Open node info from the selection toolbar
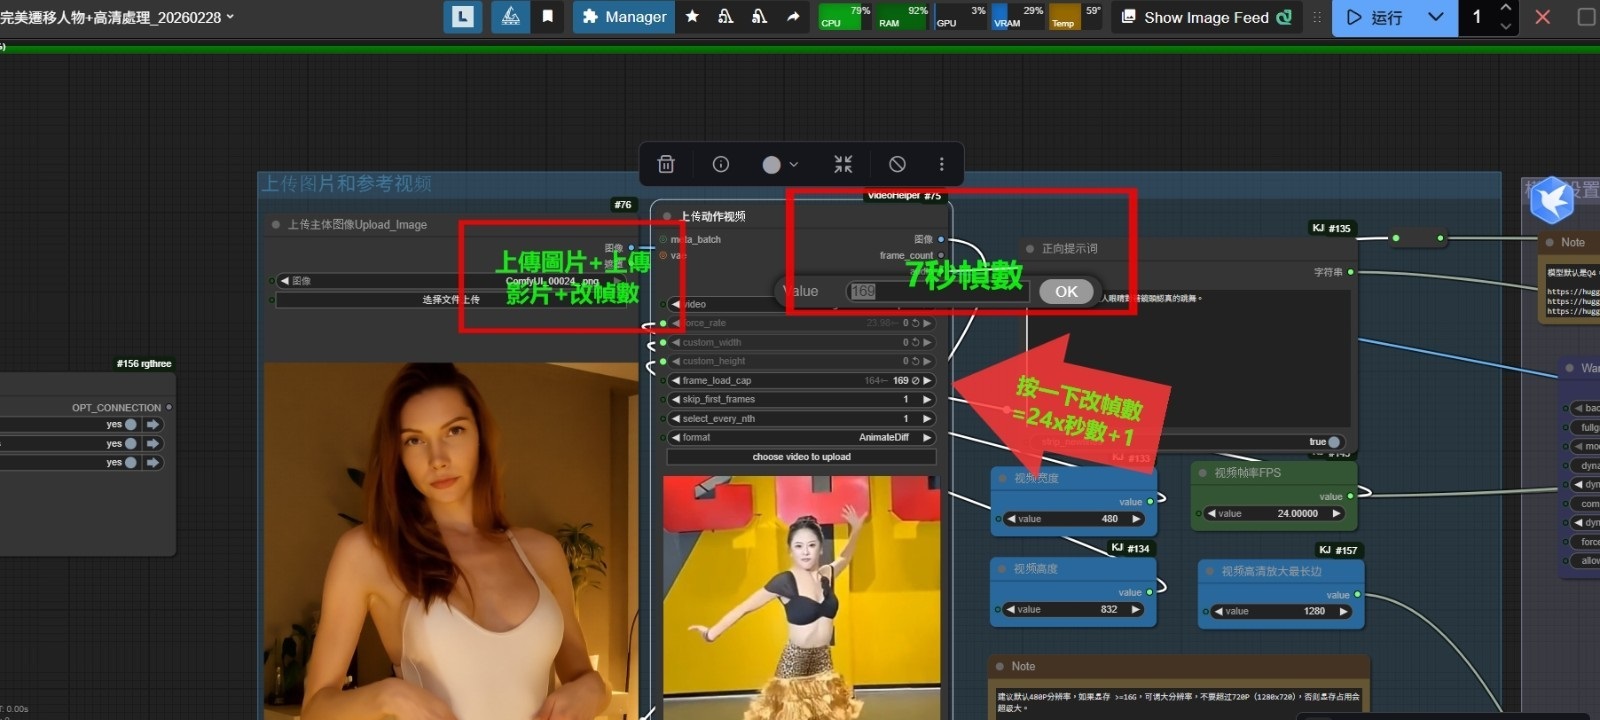This screenshot has width=1600, height=720. pos(720,165)
